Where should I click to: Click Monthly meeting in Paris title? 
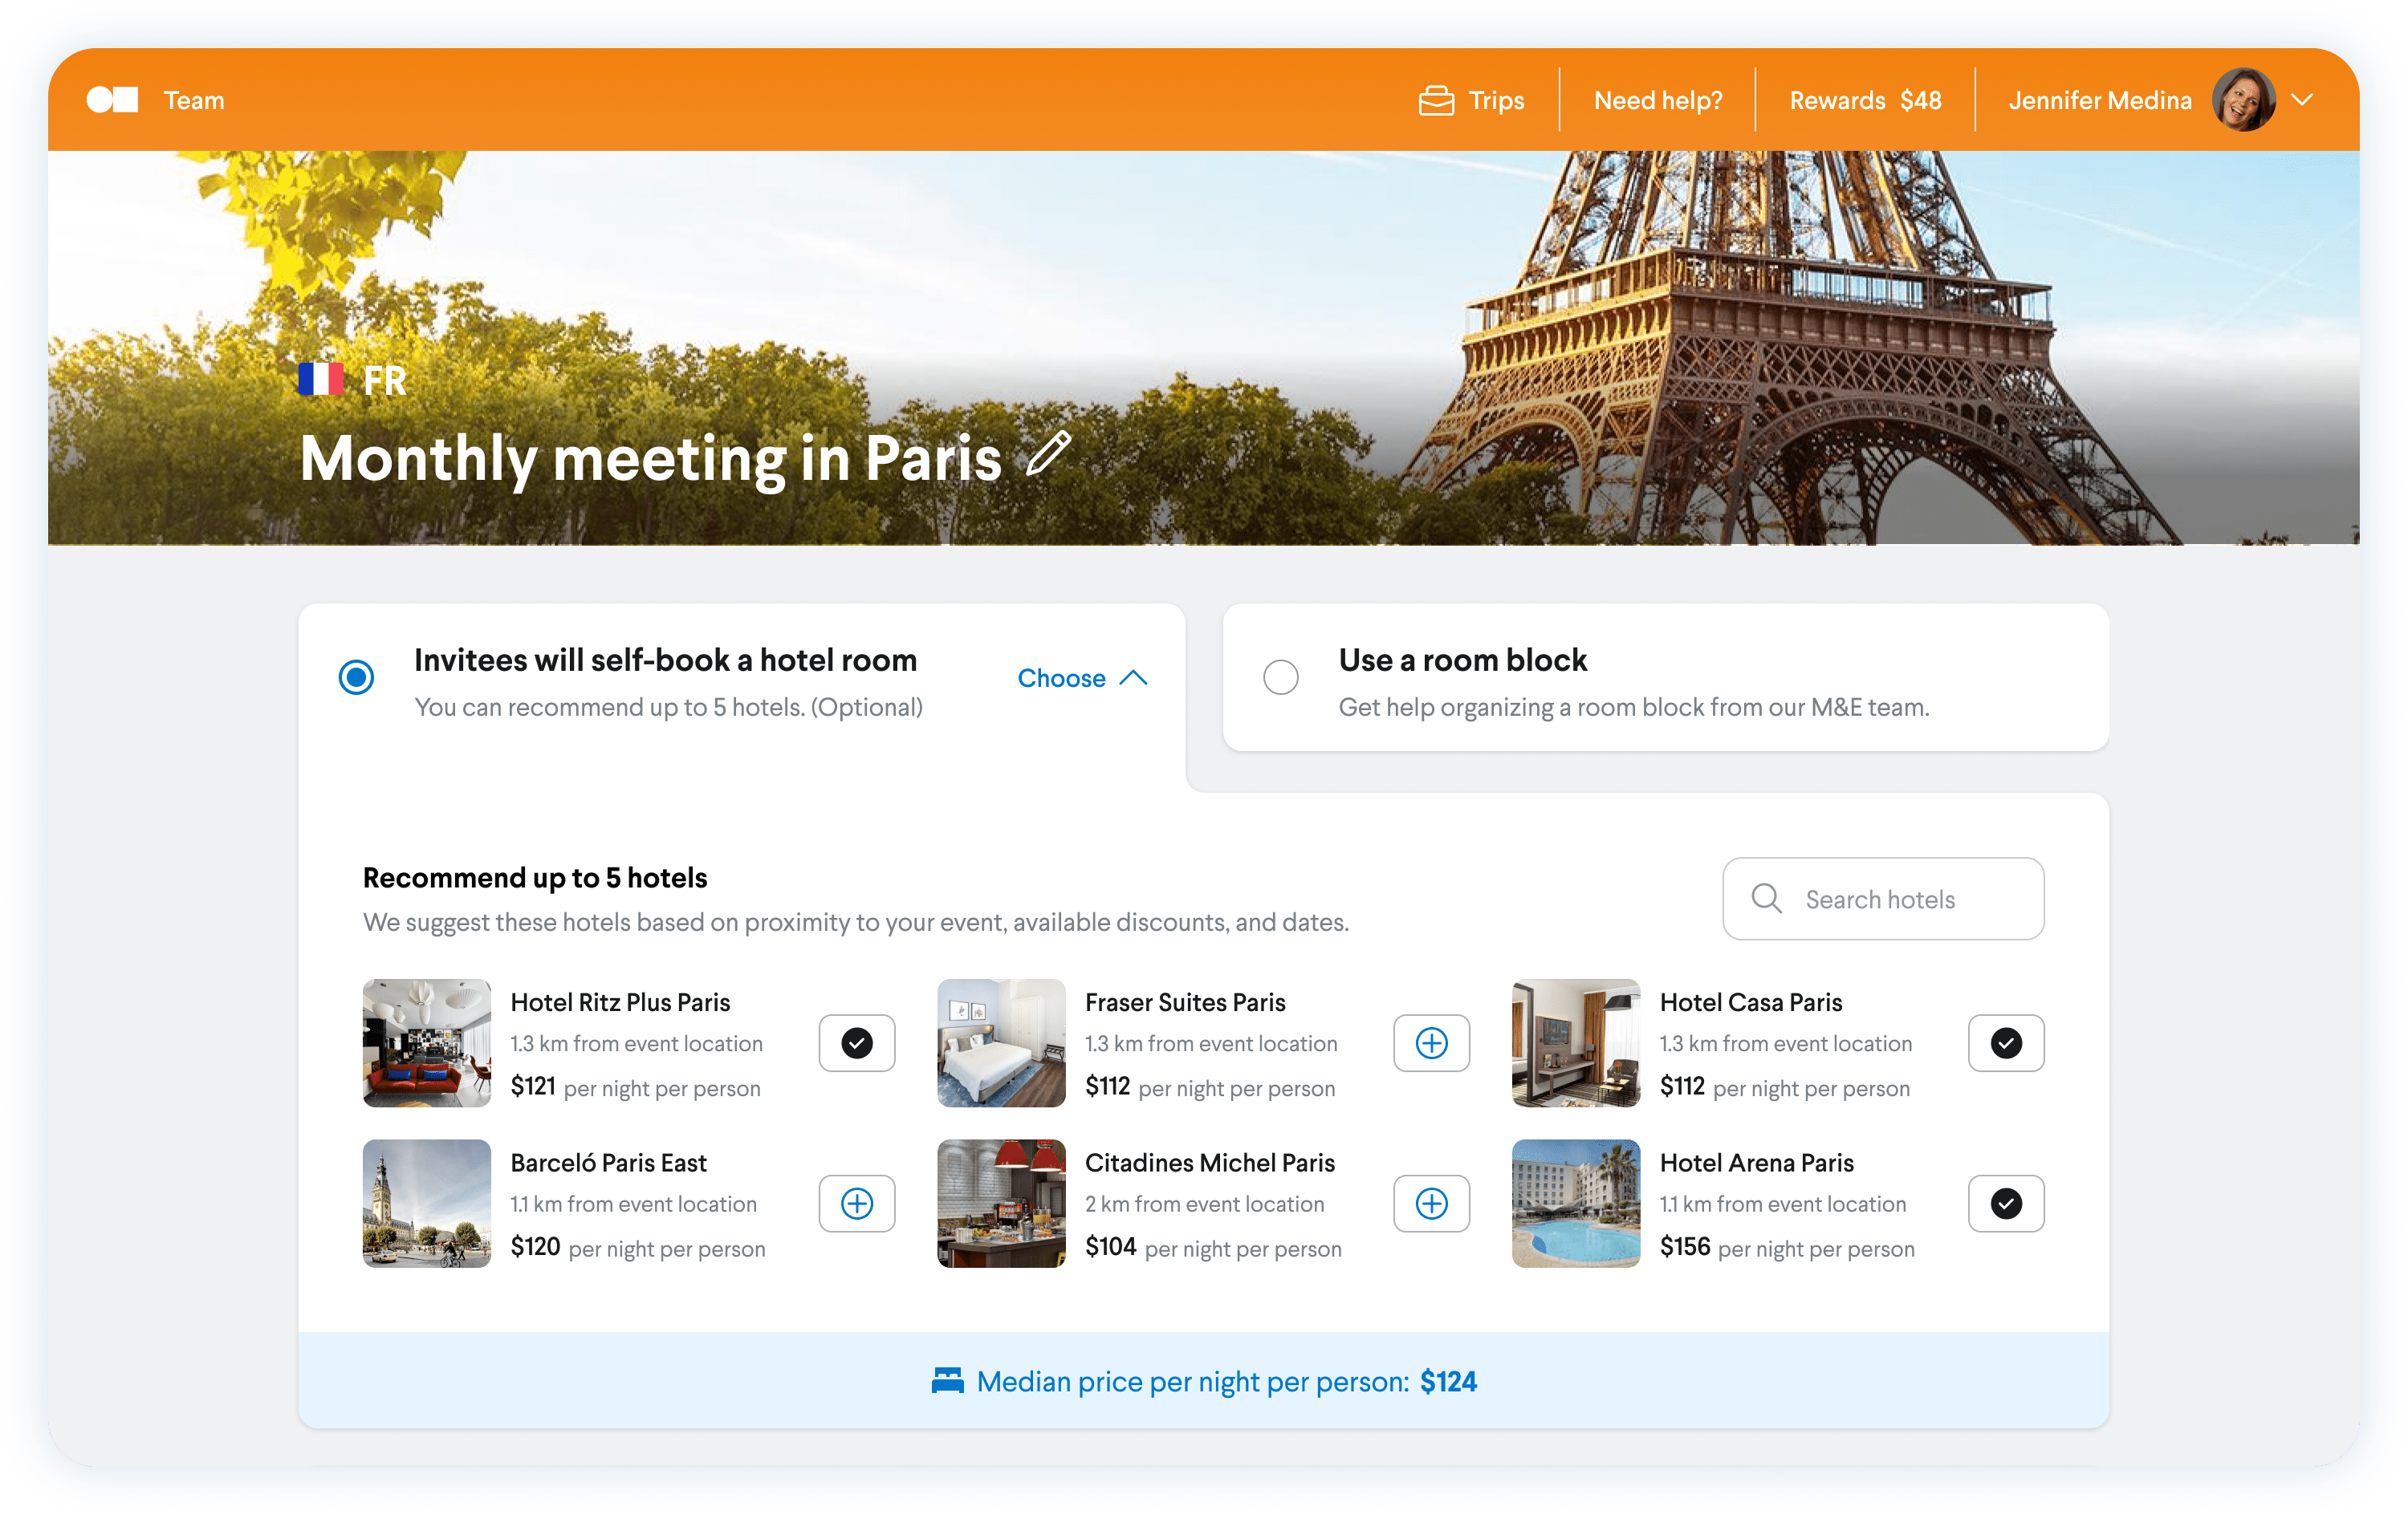click(650, 458)
